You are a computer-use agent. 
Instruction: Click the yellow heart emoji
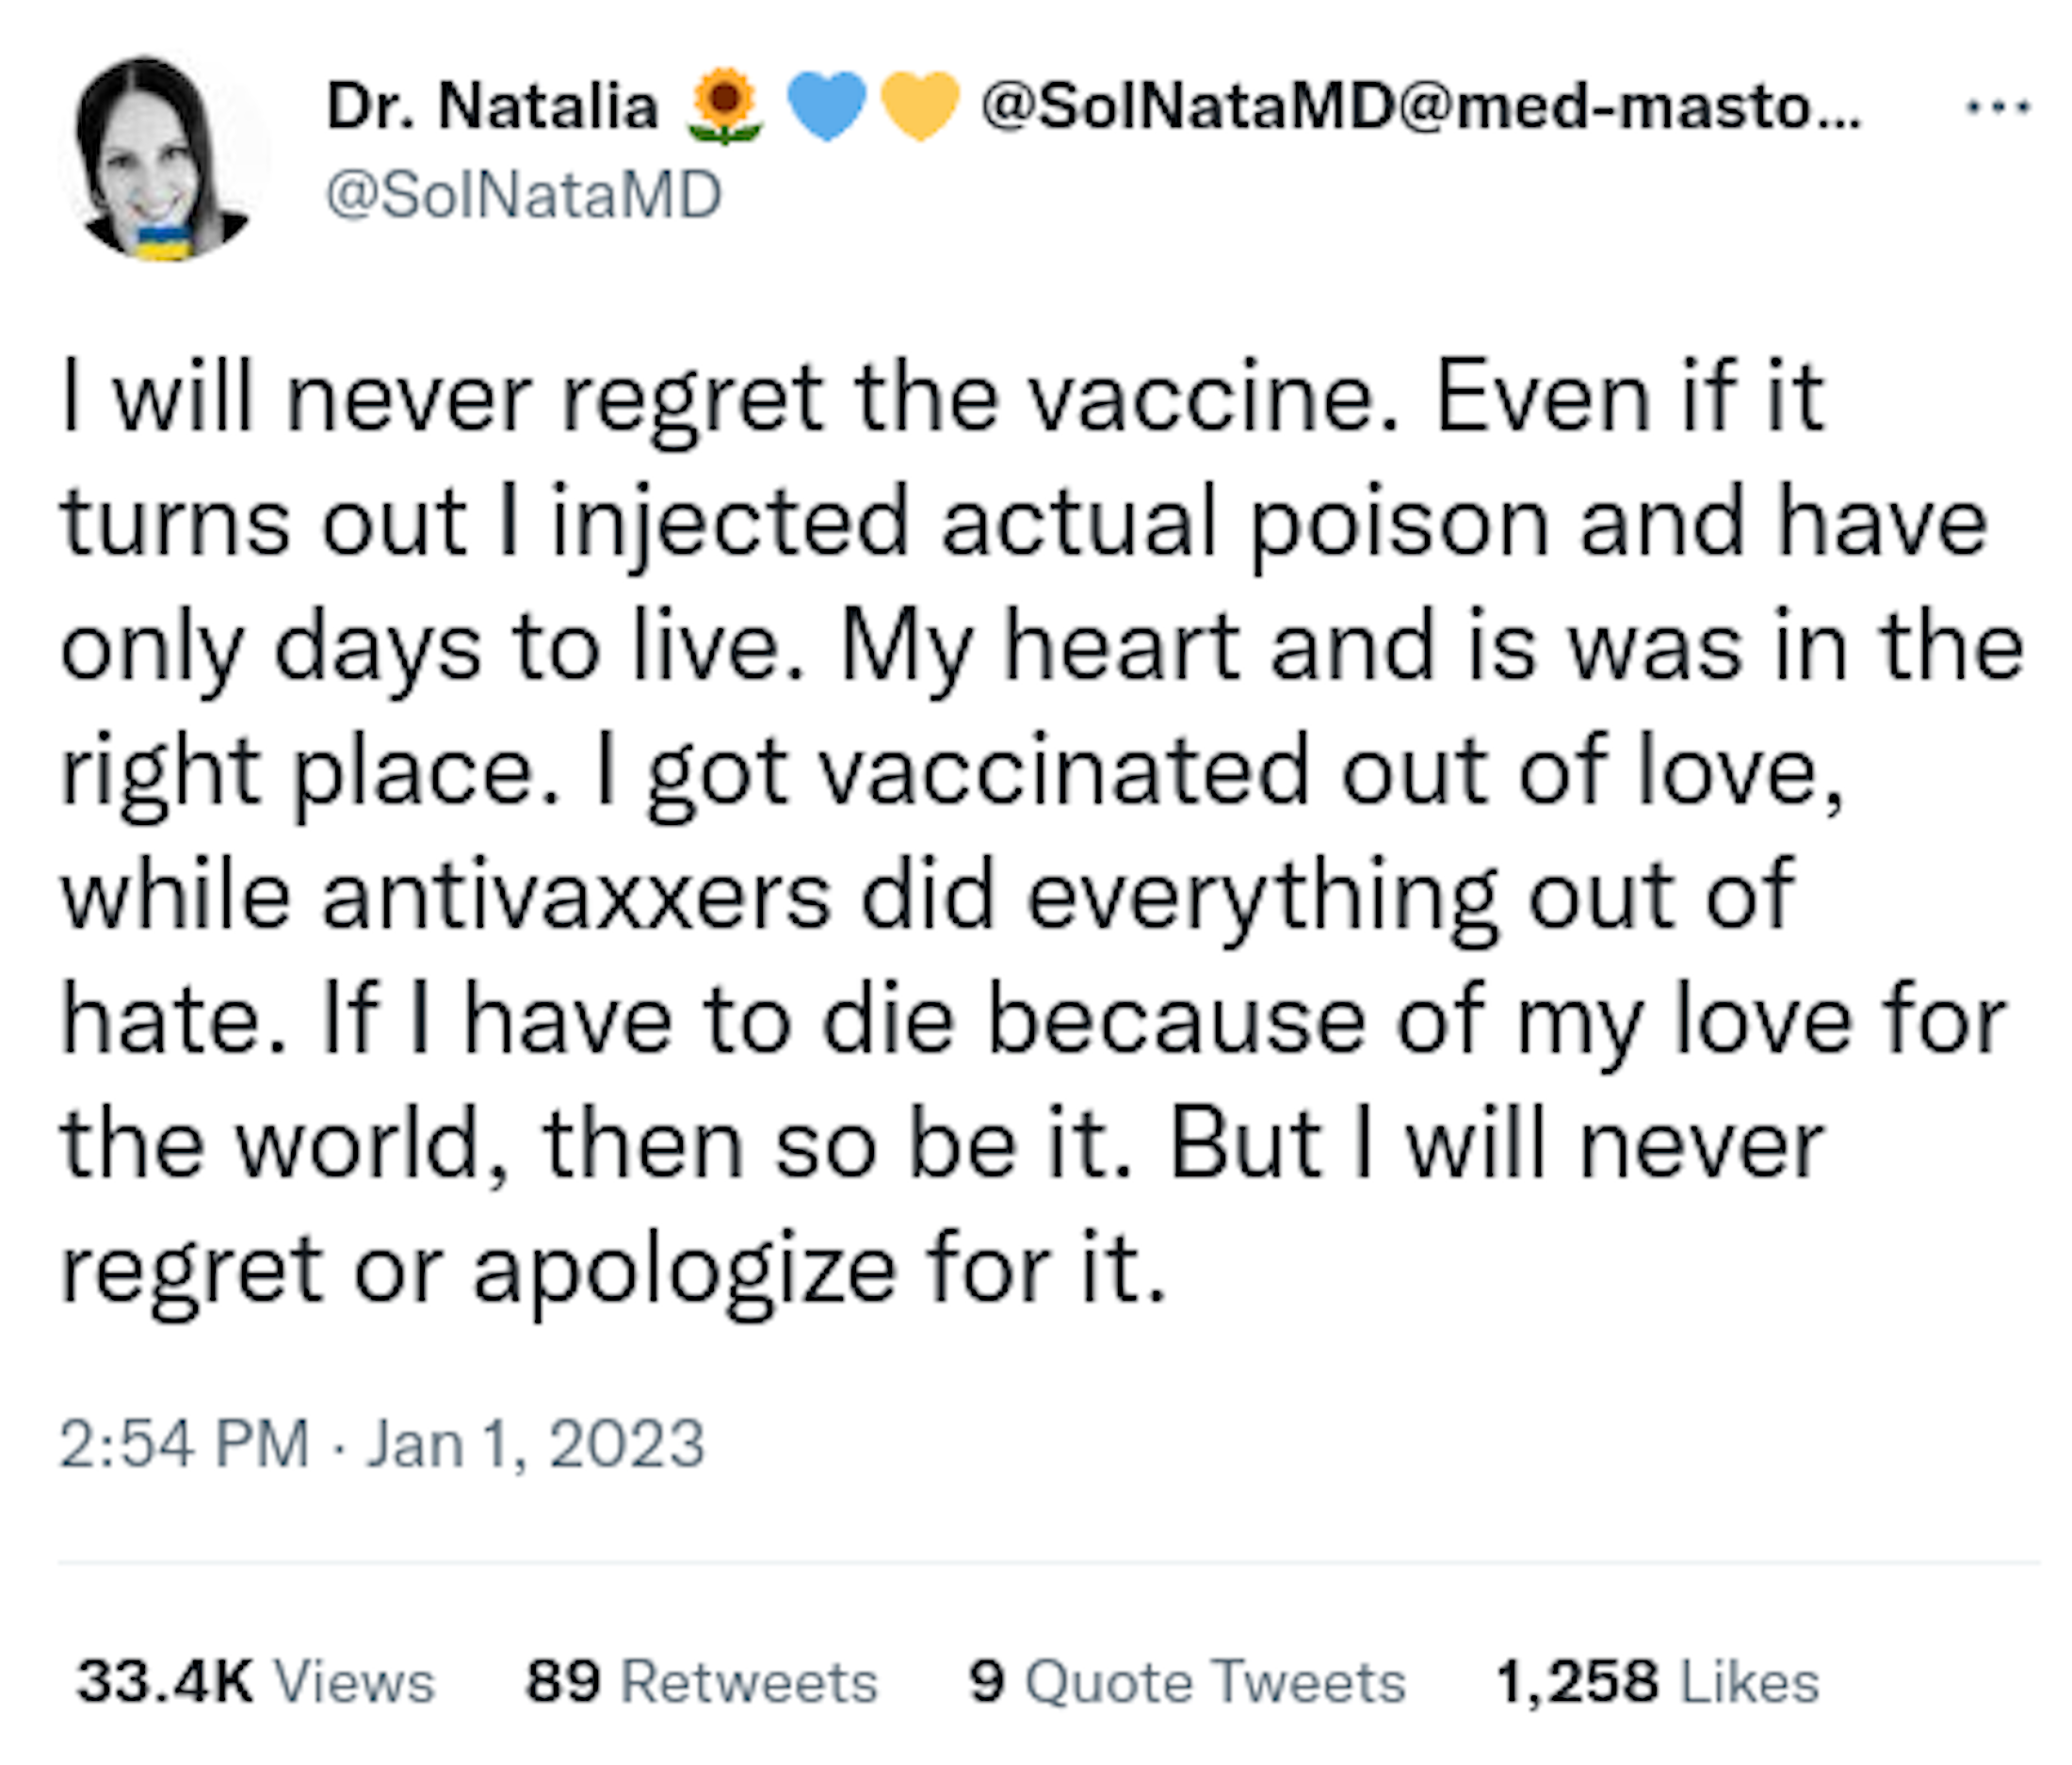point(920,106)
